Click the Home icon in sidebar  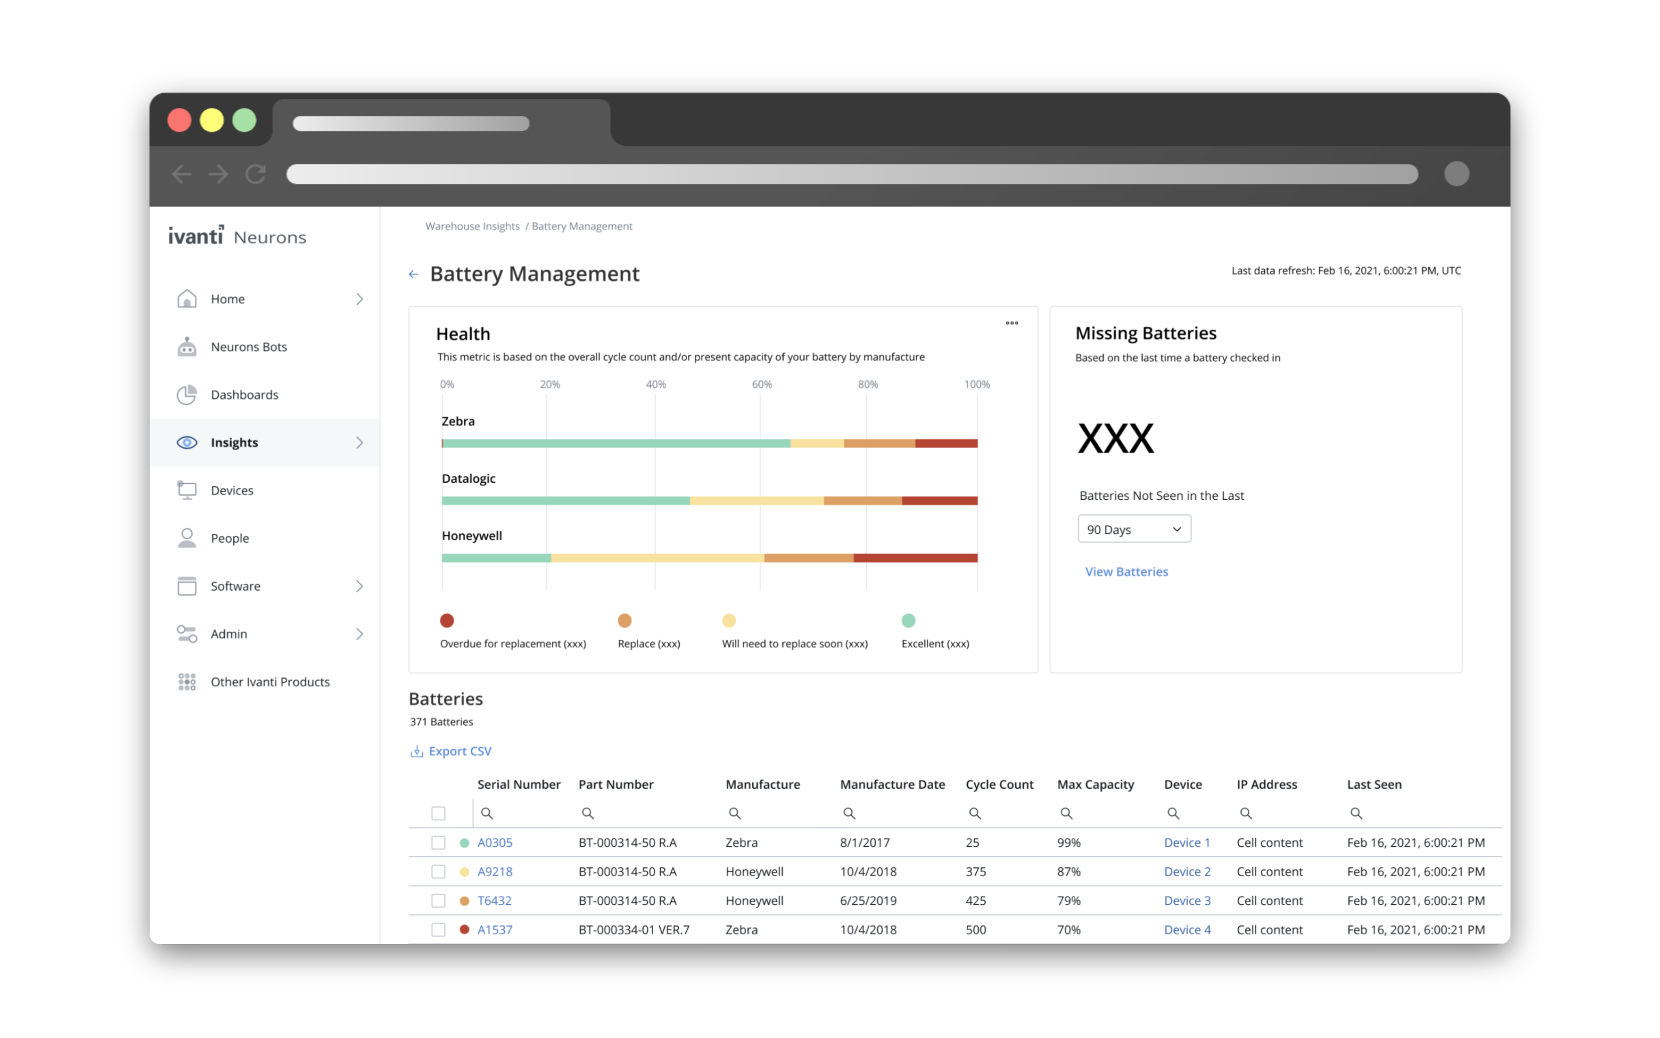[x=187, y=299]
